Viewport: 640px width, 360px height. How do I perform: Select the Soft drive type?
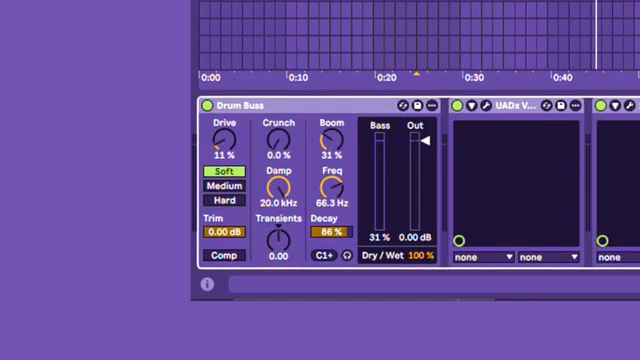pyautogui.click(x=224, y=171)
